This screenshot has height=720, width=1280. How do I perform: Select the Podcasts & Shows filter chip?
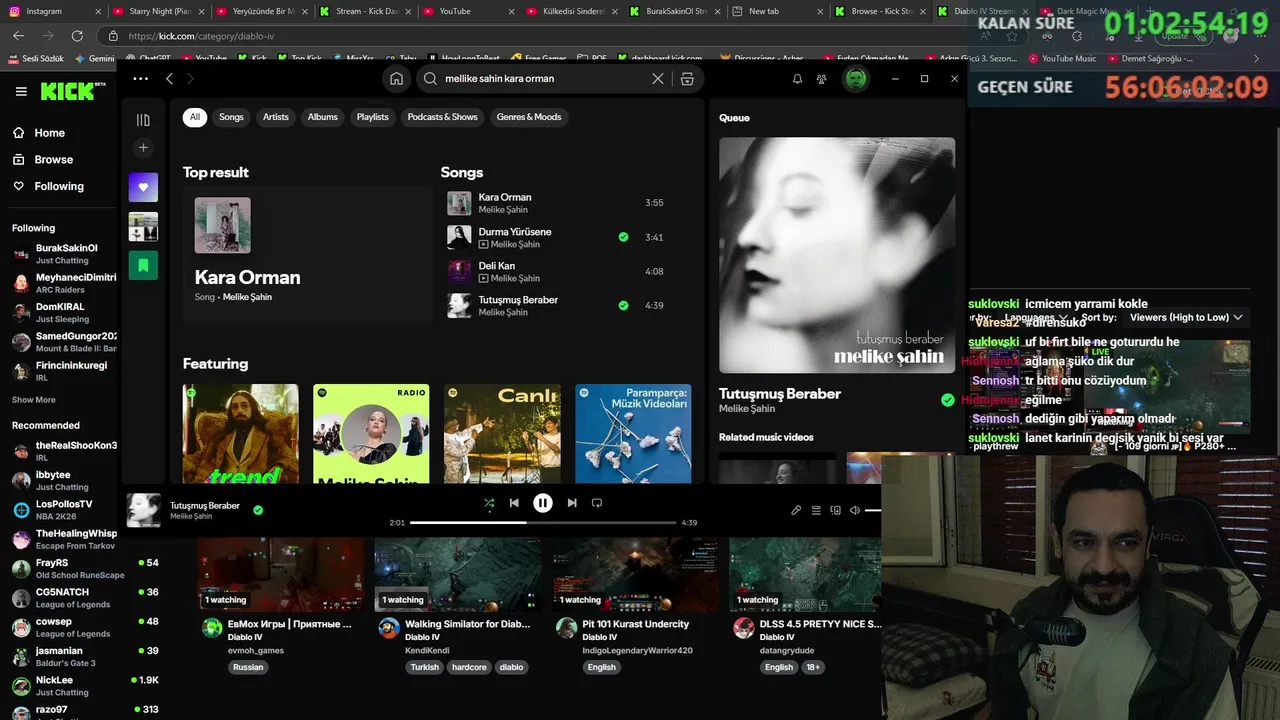(443, 117)
